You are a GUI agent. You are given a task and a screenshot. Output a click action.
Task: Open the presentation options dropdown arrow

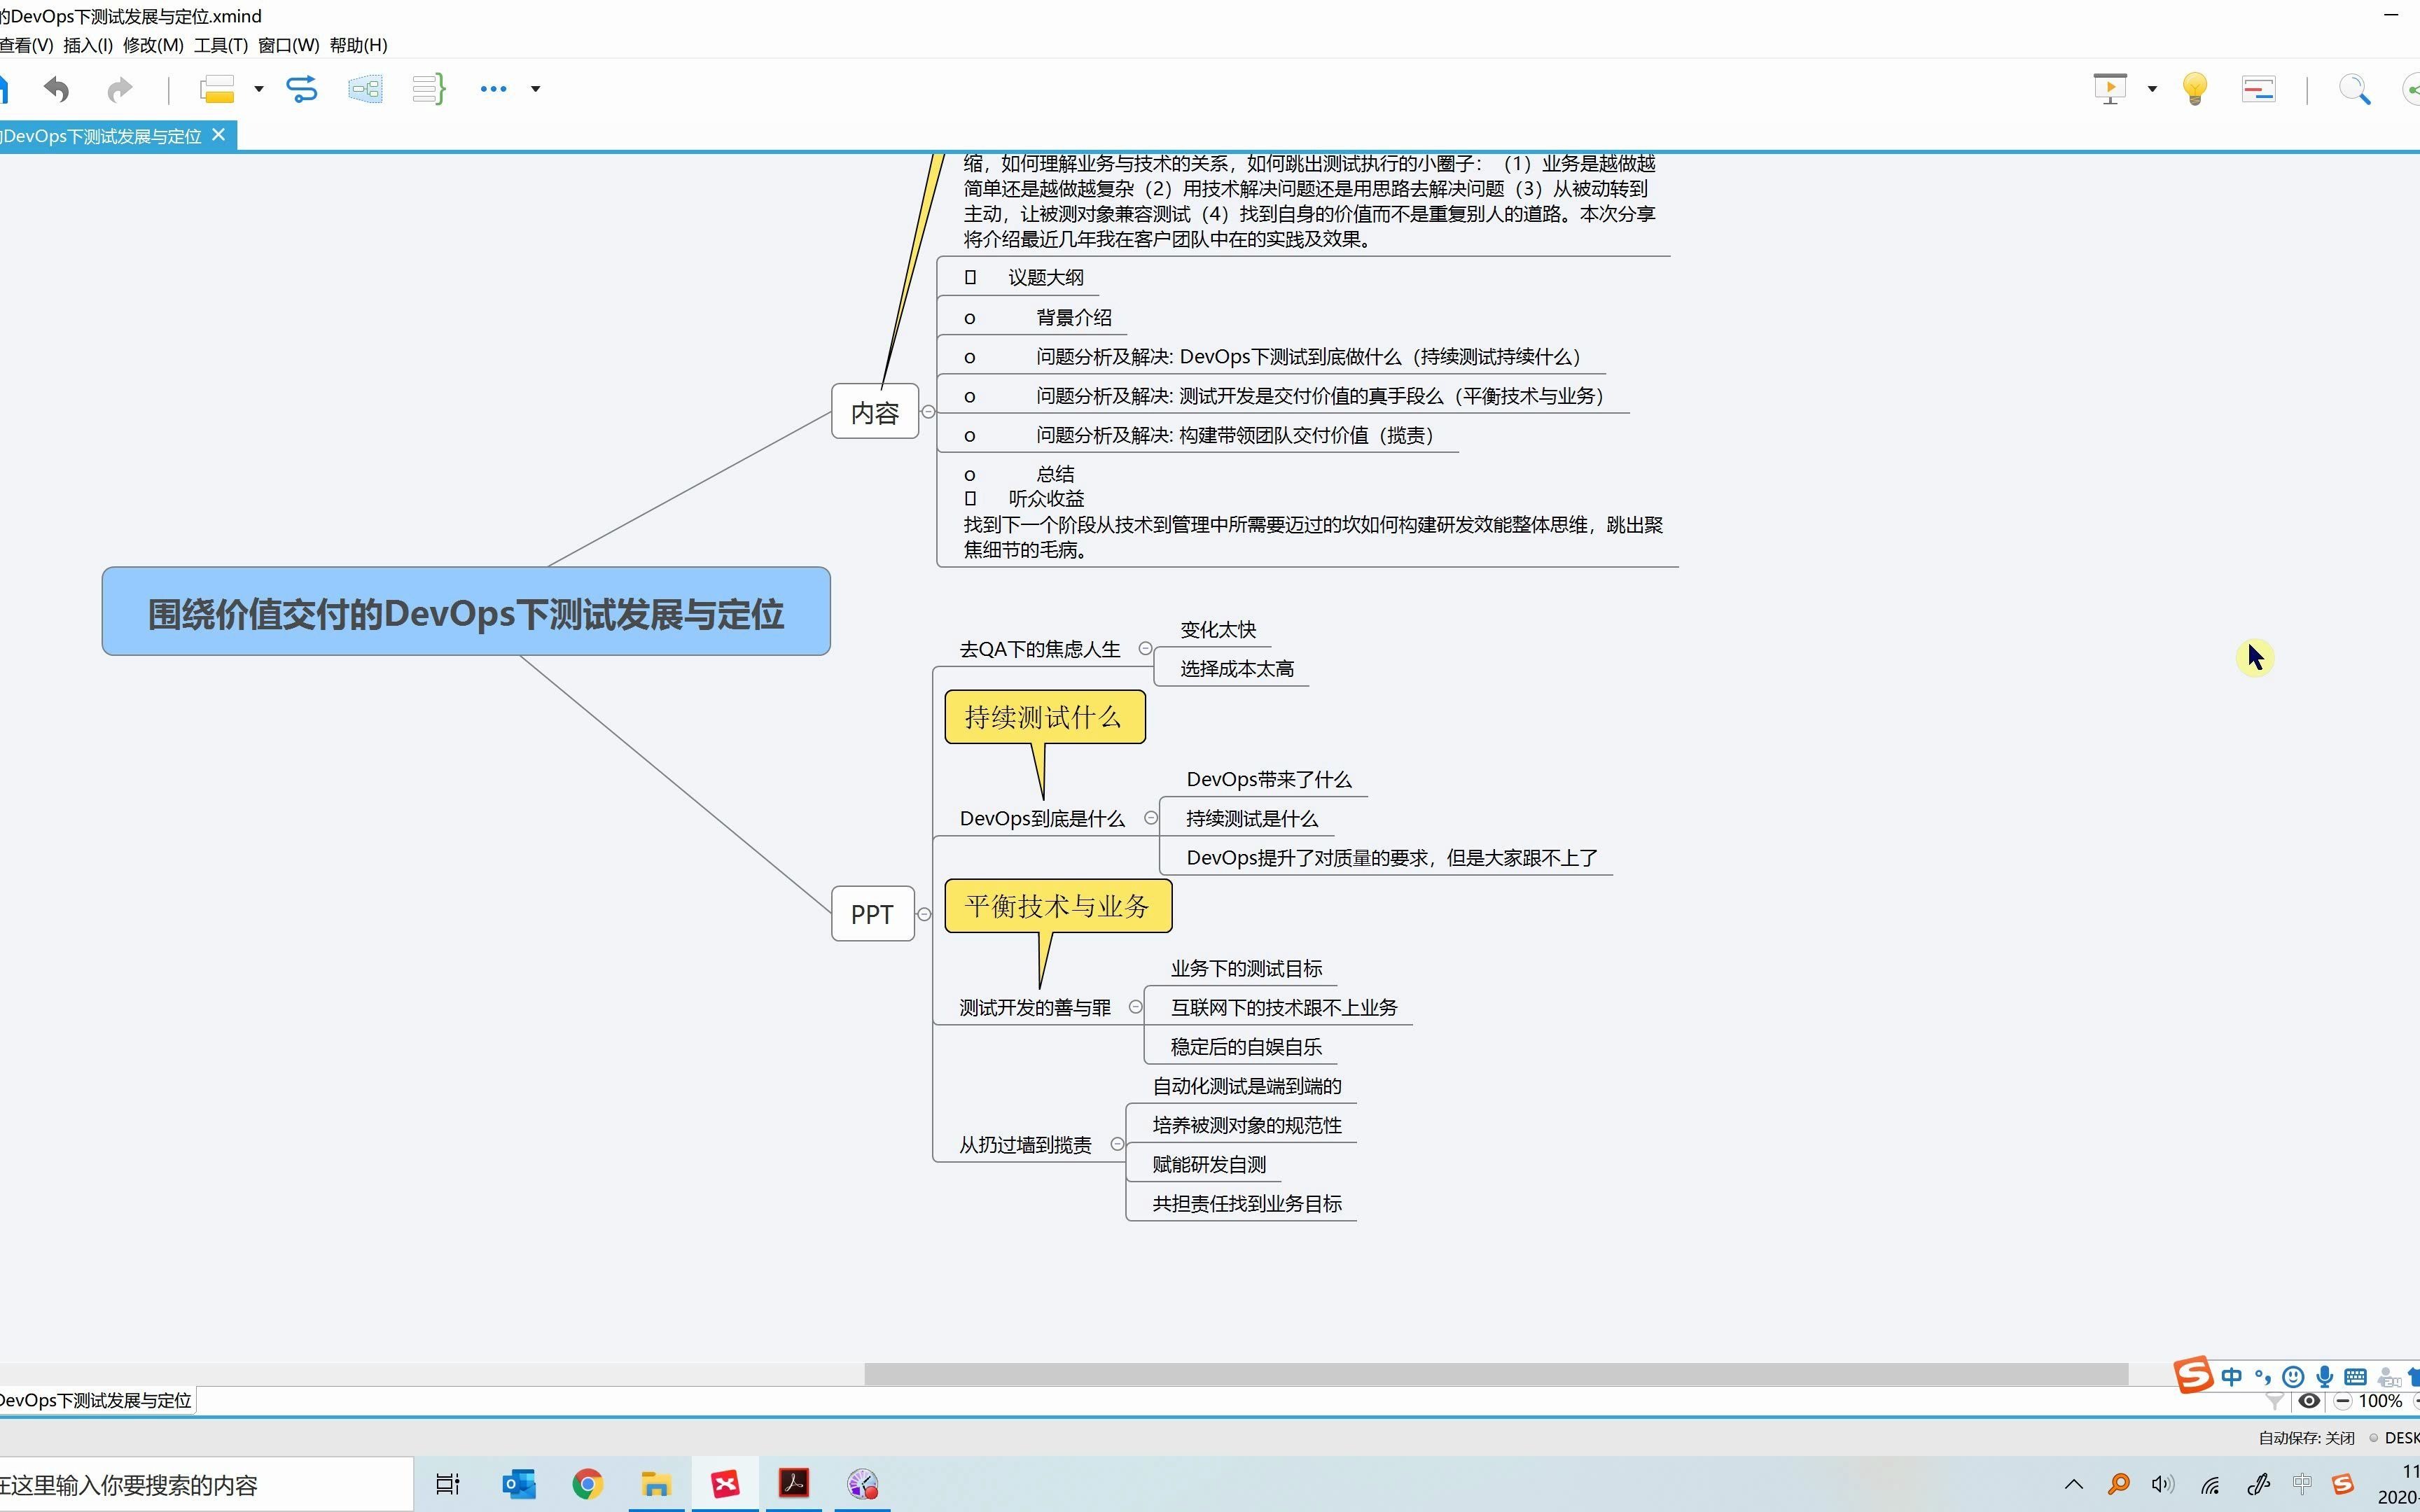pyautogui.click(x=2152, y=89)
